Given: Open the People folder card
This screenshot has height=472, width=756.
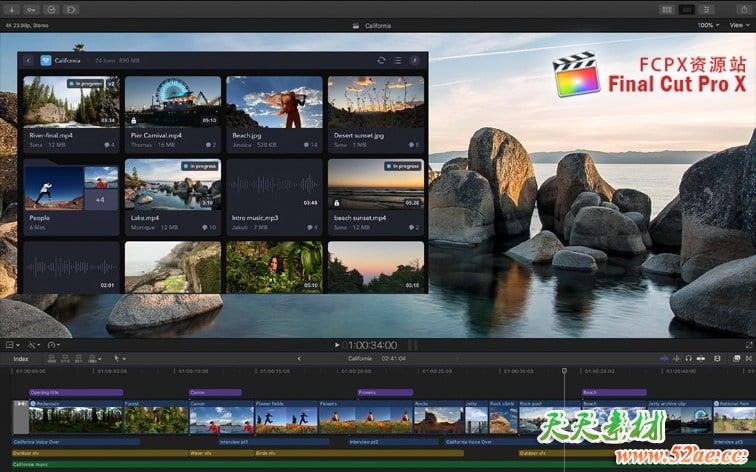Looking at the screenshot, I should click(71, 197).
